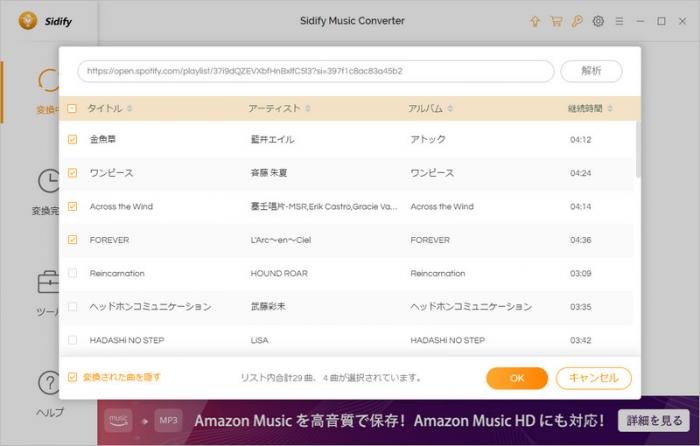Screen dimensions: 700x446
Task: Select artist 藍井エイル
Action: coord(272,139)
